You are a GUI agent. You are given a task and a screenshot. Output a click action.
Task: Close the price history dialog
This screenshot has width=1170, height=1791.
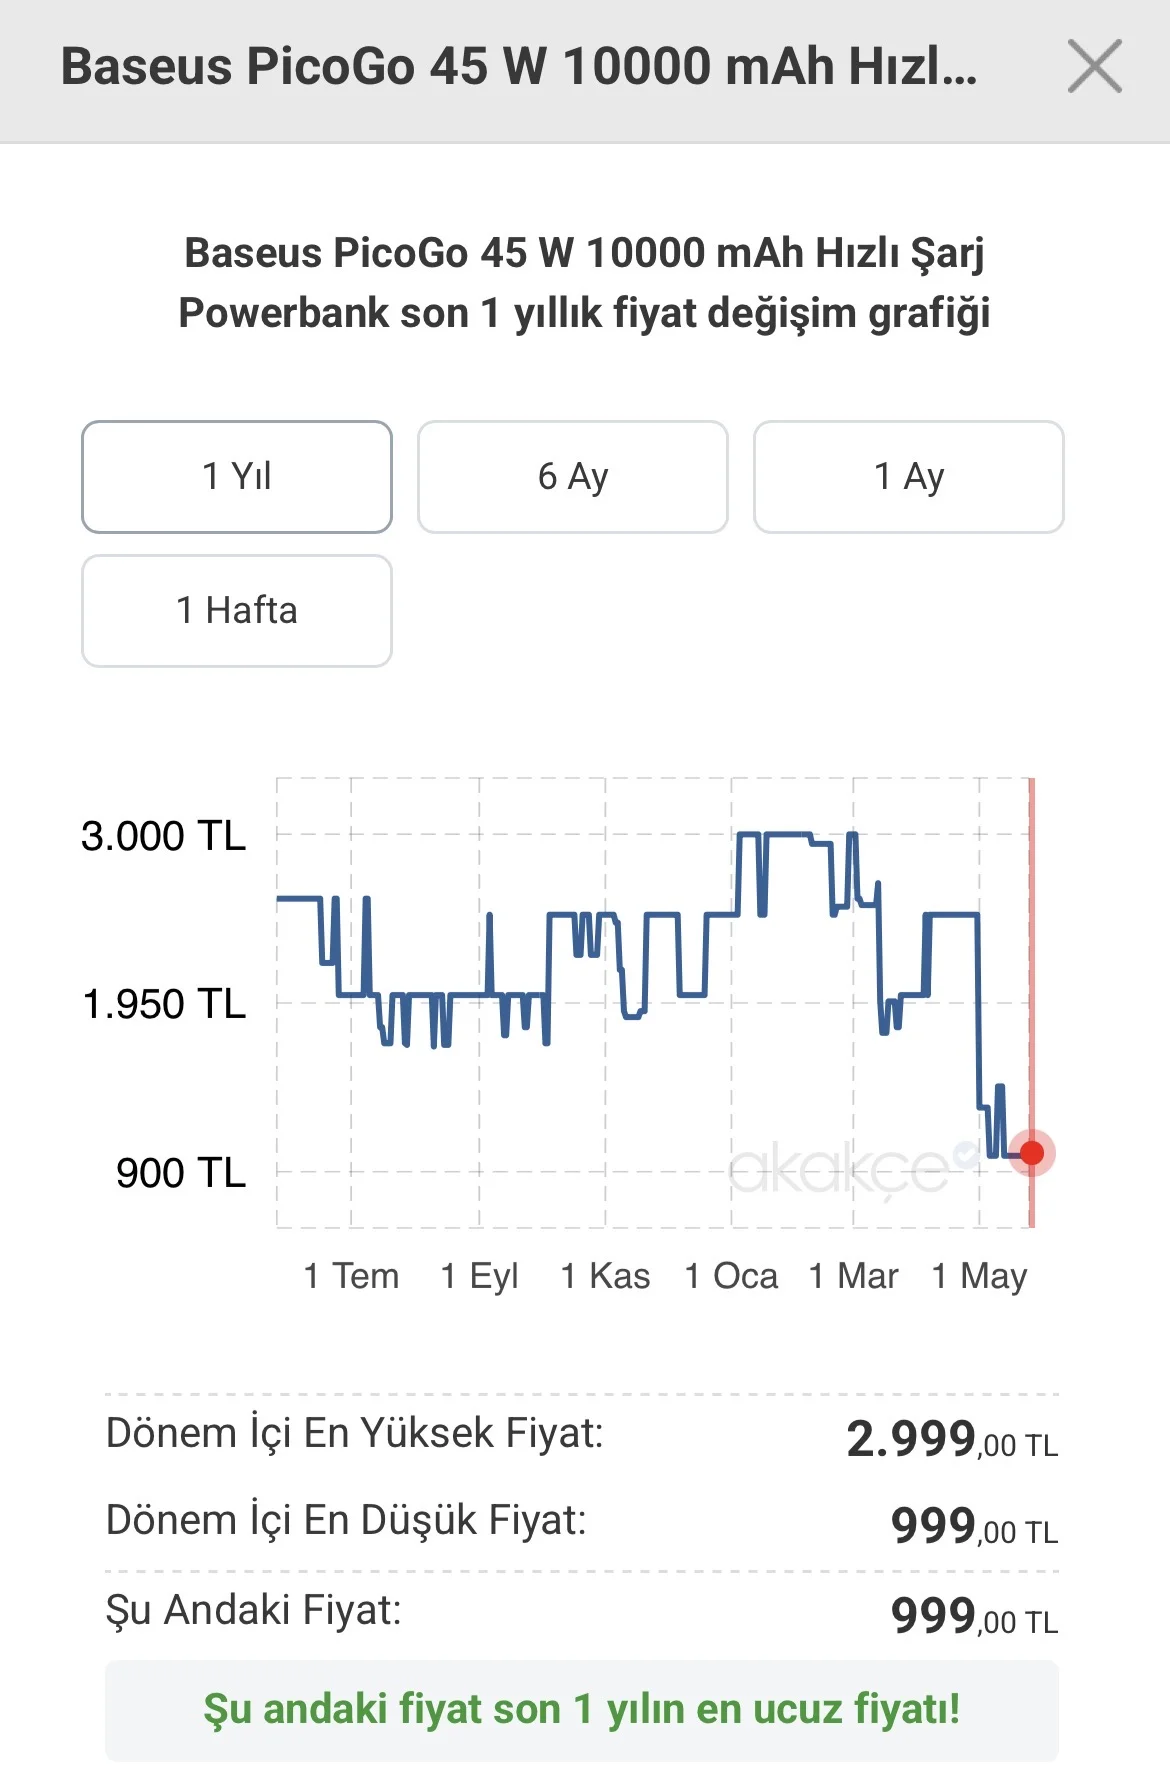click(1094, 67)
